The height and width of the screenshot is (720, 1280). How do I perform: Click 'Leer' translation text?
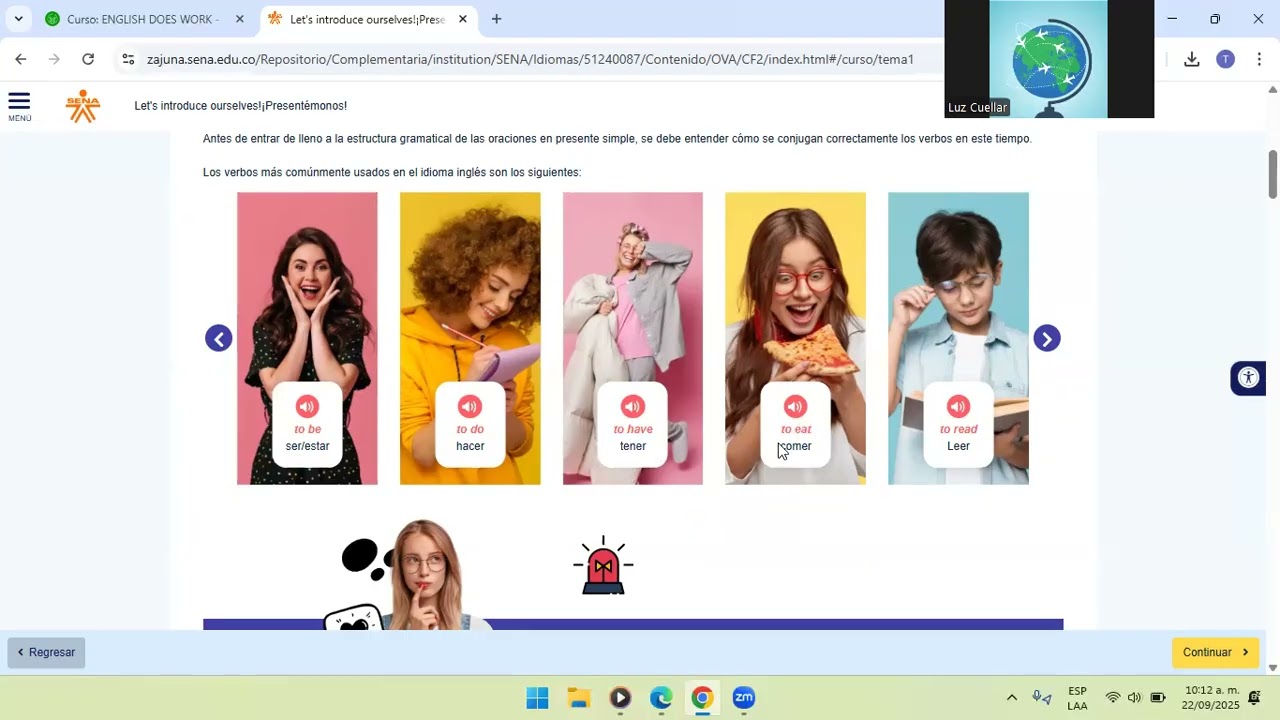point(959,446)
